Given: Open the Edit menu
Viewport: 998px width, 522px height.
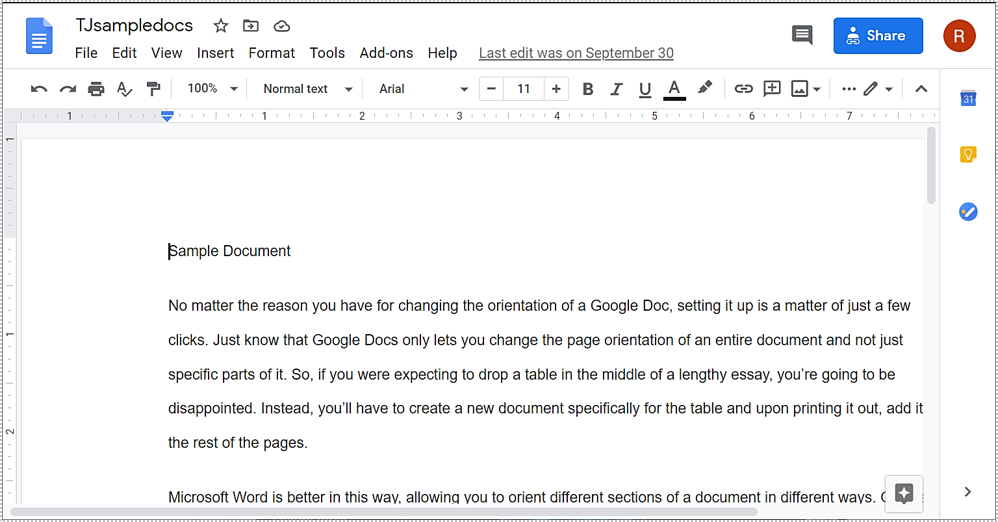Looking at the screenshot, I should tap(124, 53).
